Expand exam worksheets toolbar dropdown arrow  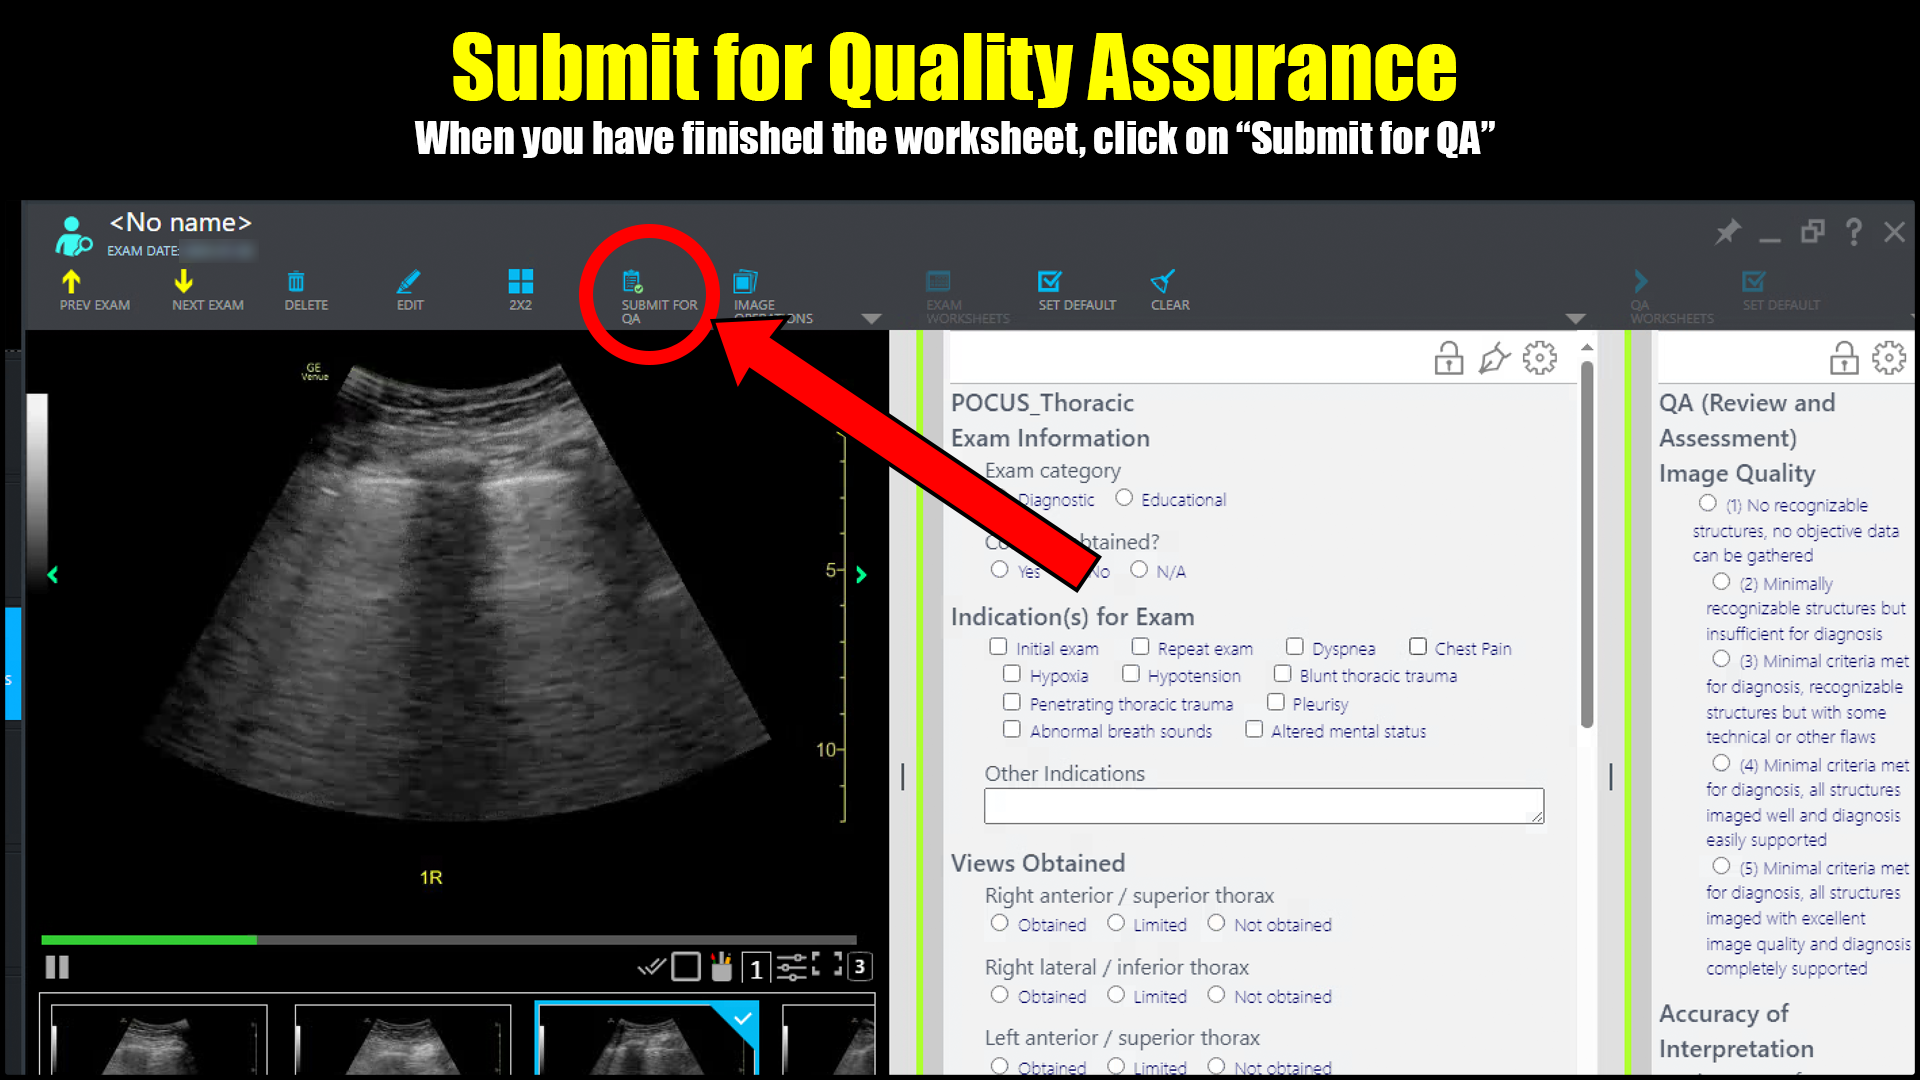click(1576, 319)
